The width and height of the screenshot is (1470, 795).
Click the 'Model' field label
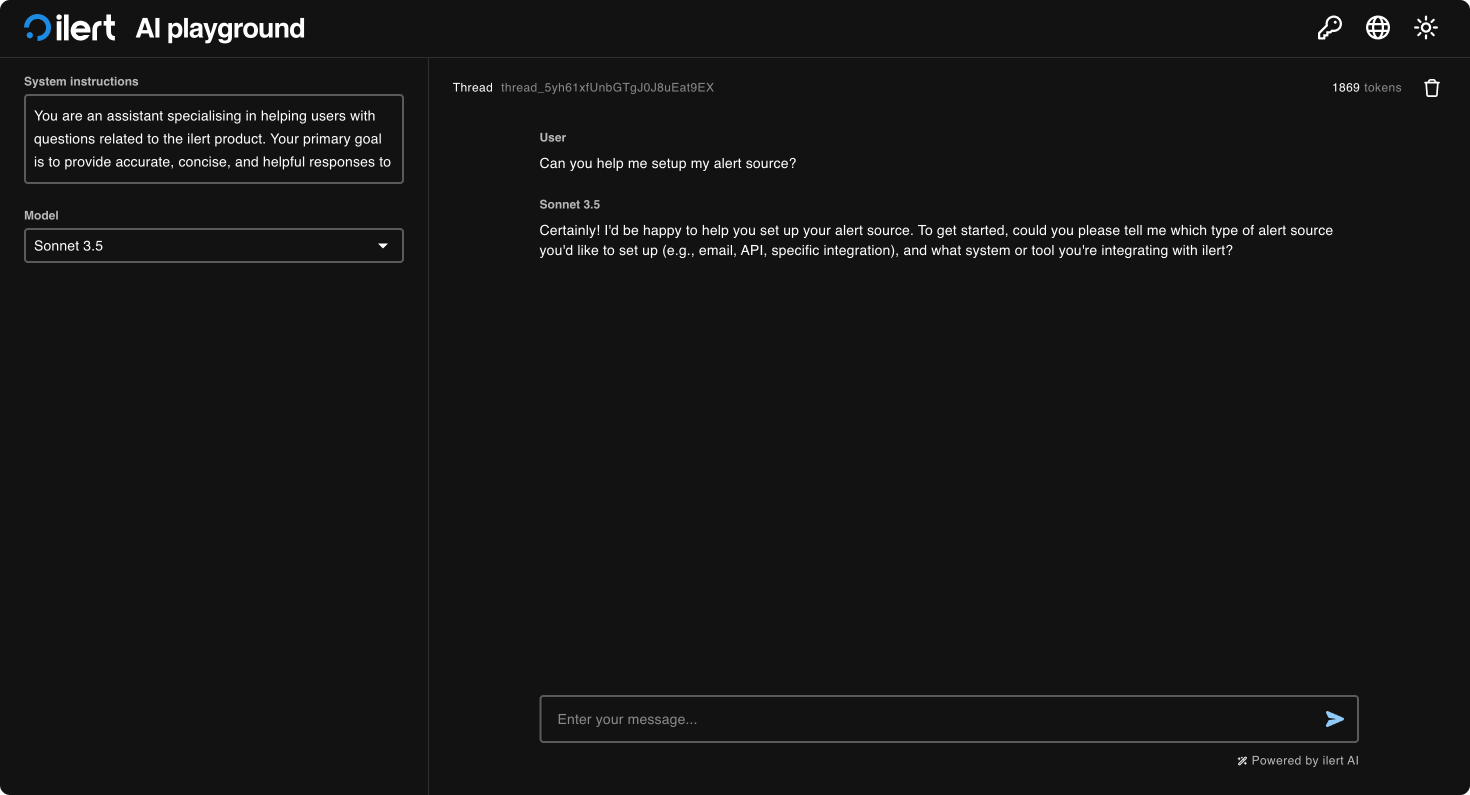pyautogui.click(x=41, y=215)
